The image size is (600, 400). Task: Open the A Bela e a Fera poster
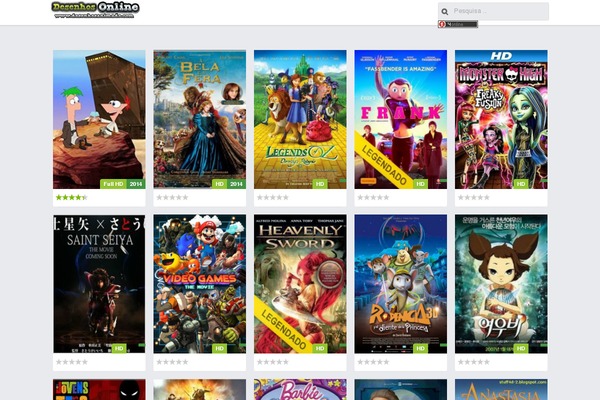click(x=200, y=119)
